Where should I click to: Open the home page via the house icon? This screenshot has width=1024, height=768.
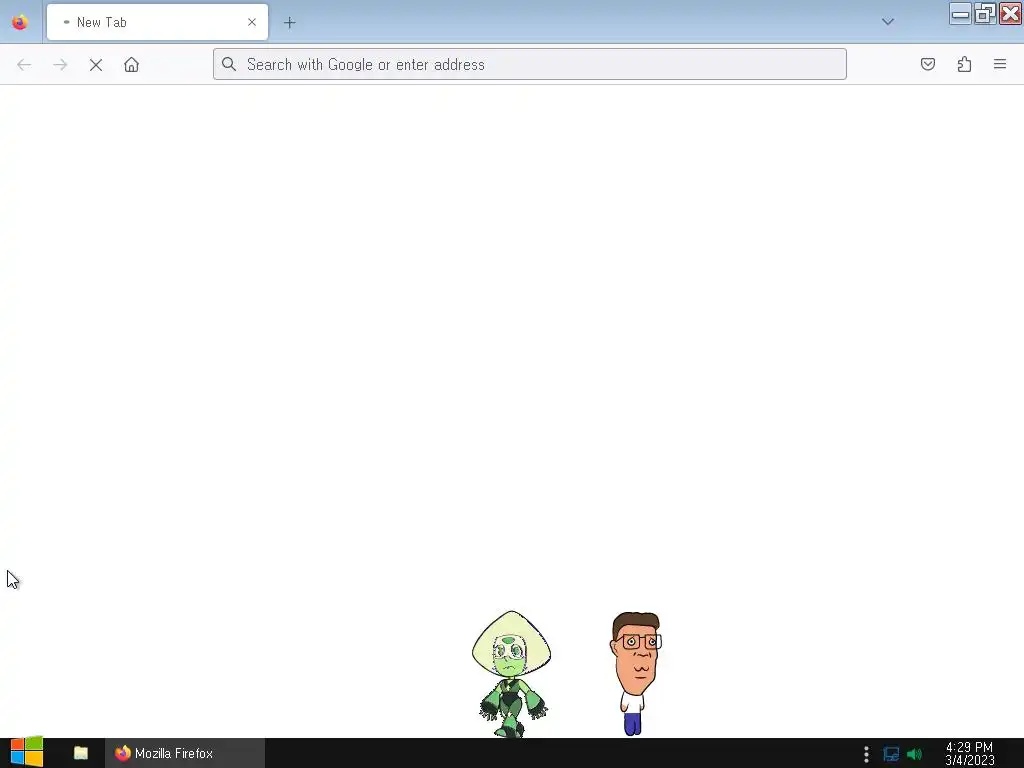point(131,65)
